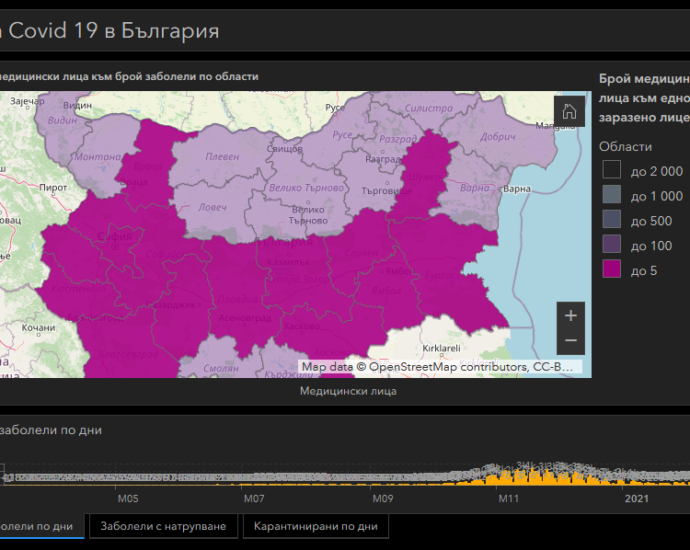Reset map to home extent
This screenshot has height=550, width=690.
(569, 111)
